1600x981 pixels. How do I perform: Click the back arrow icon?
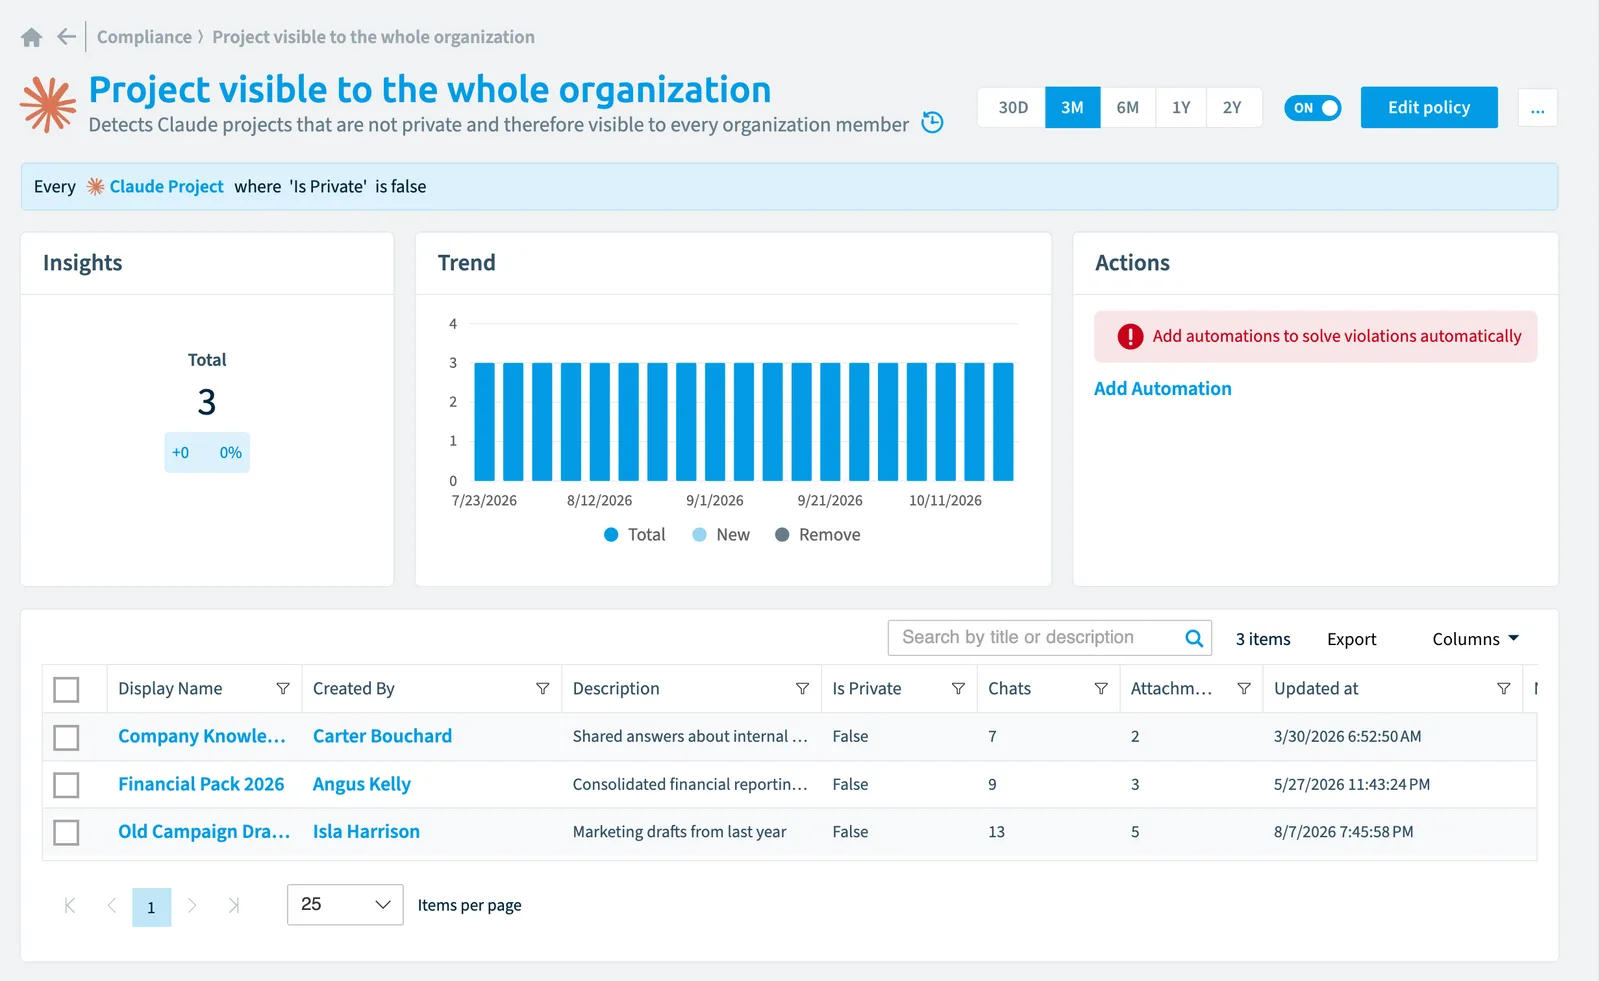[66, 37]
